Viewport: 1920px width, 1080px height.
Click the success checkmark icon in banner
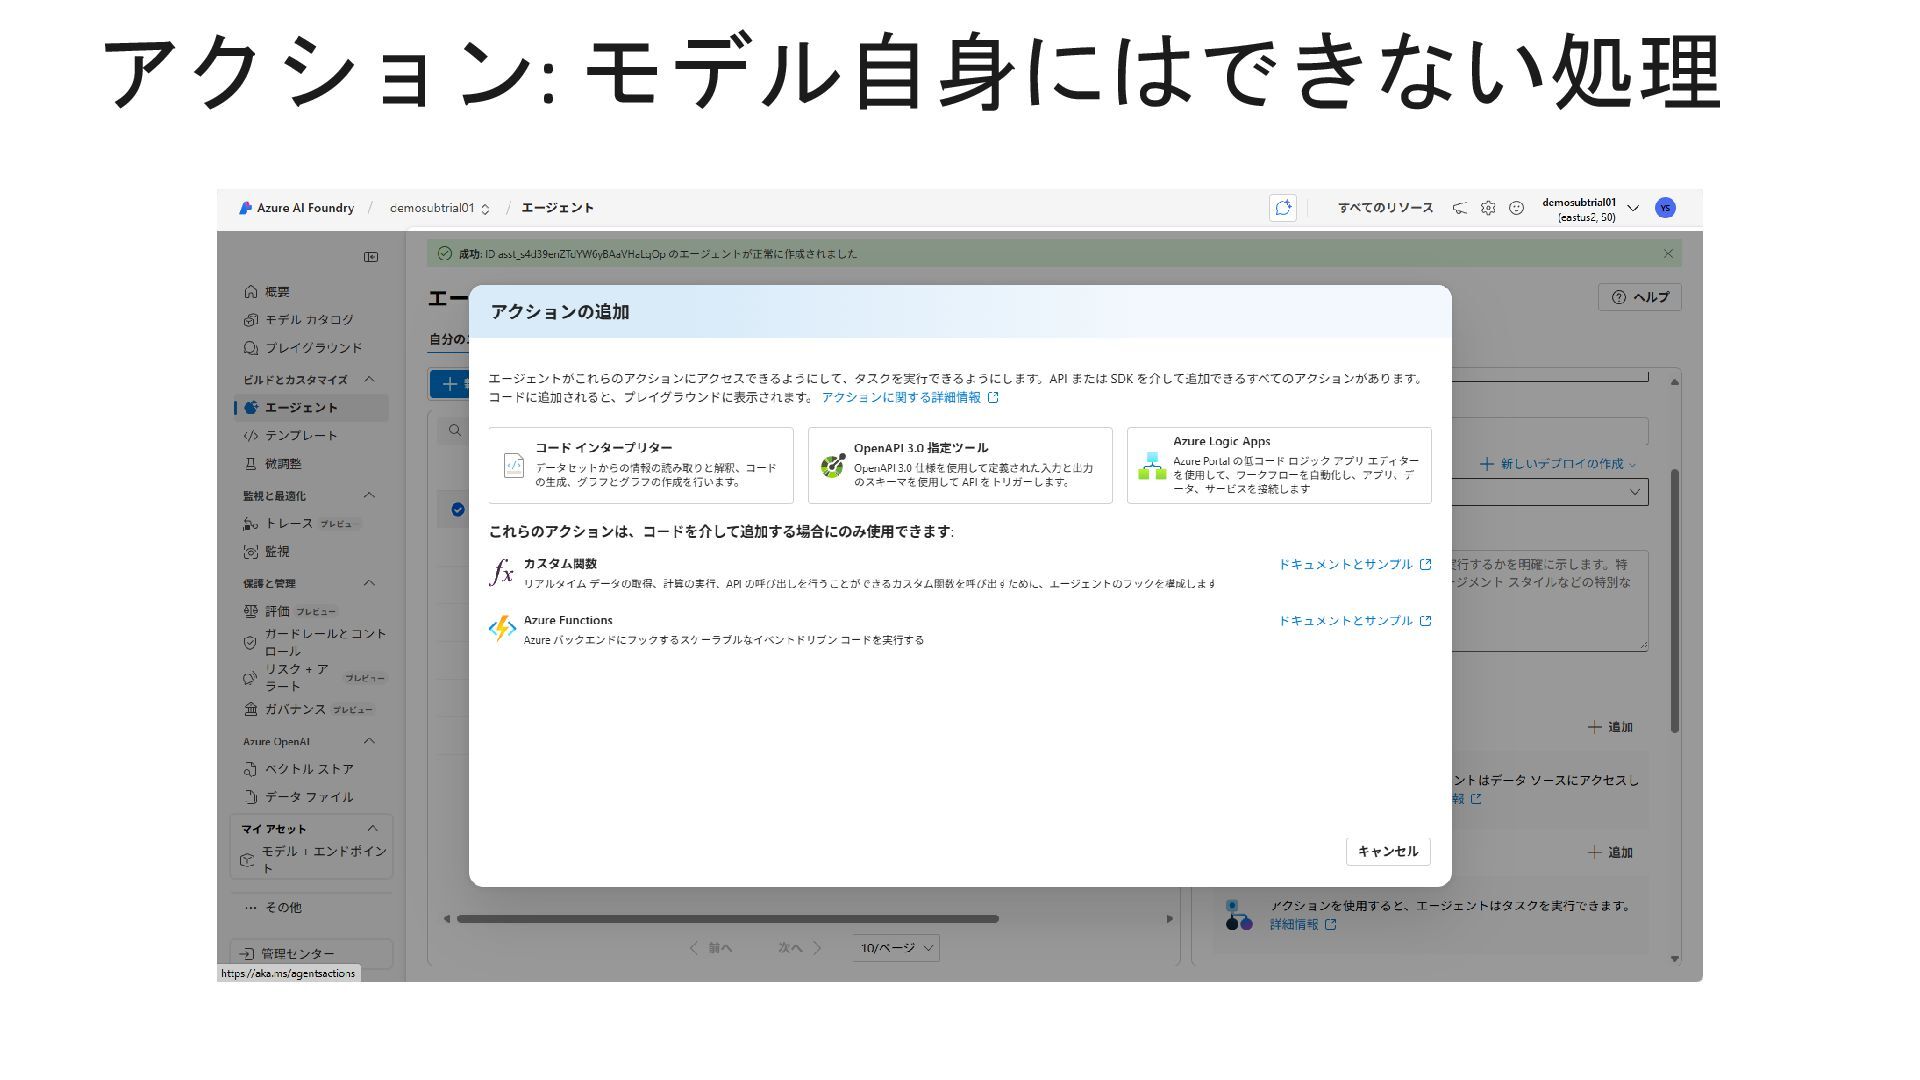point(445,254)
